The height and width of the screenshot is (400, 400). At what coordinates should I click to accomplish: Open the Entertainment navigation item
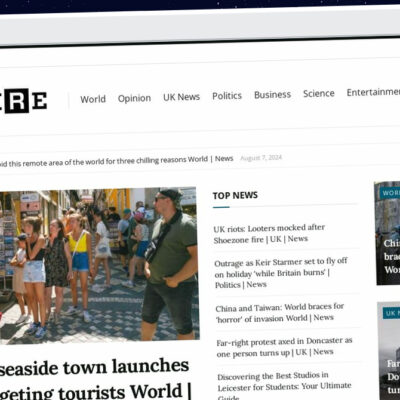click(x=373, y=92)
